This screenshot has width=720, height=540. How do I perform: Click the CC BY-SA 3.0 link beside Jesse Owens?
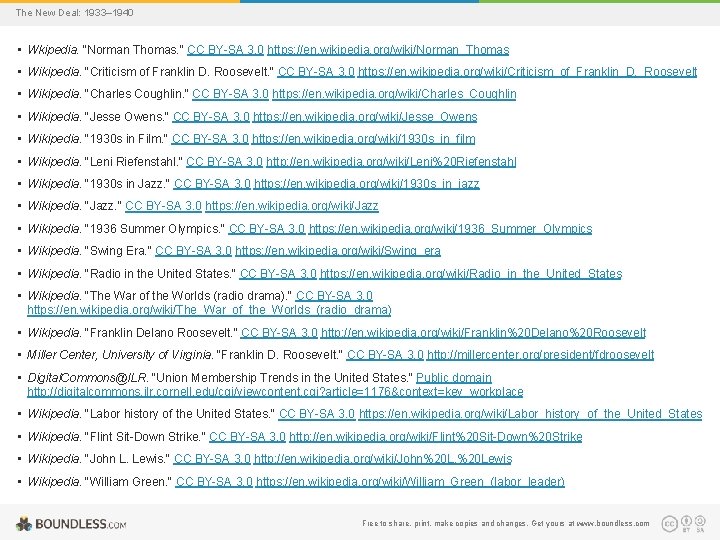[x=211, y=117]
